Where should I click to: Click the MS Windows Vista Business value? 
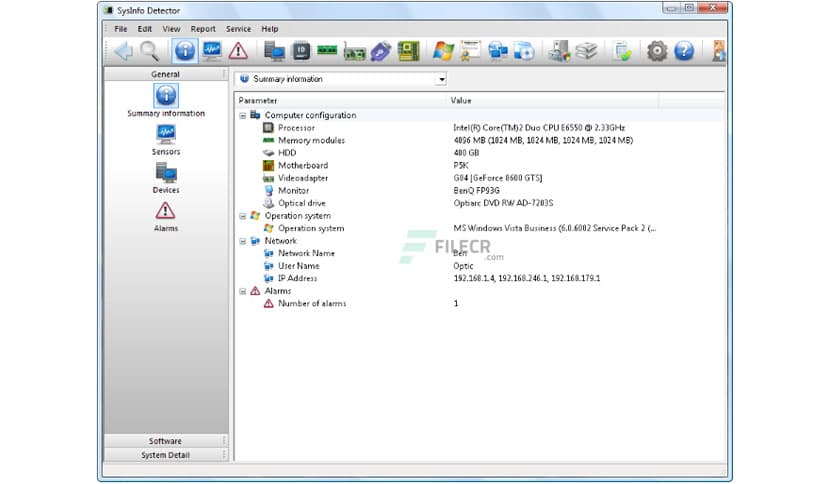coord(554,228)
